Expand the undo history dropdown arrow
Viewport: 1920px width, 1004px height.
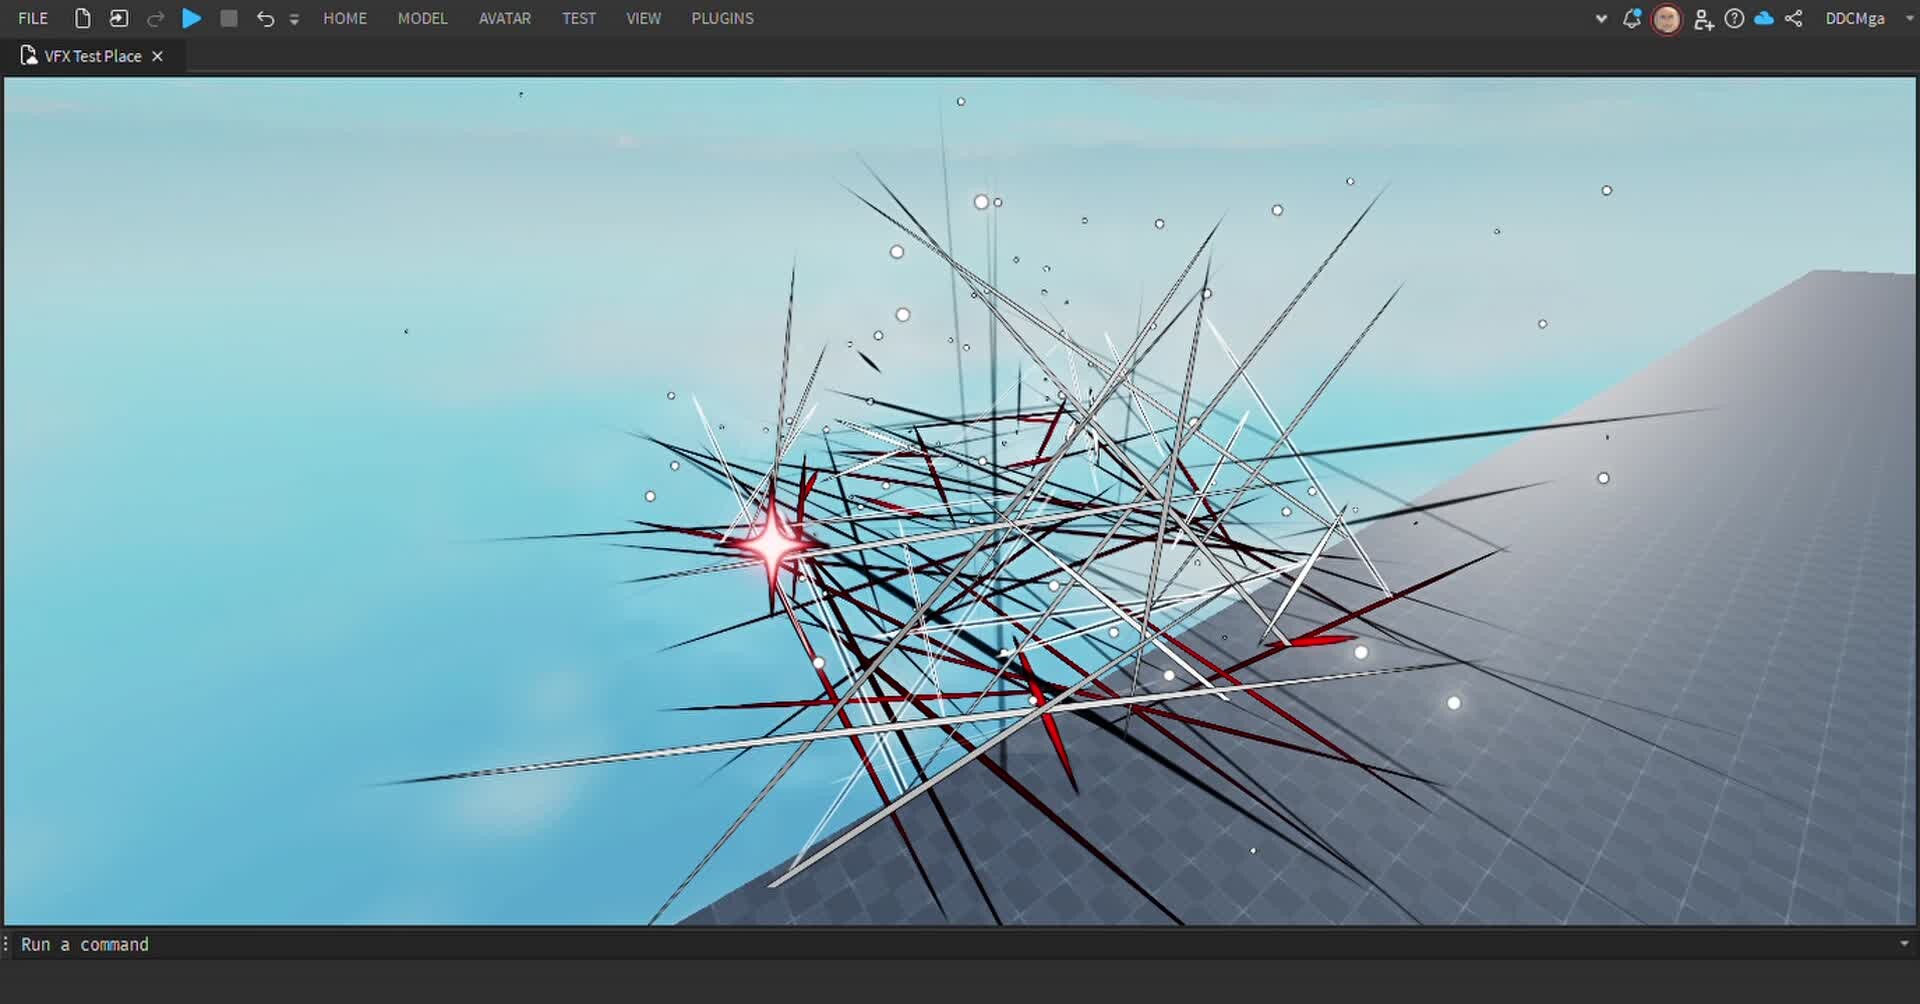294,19
